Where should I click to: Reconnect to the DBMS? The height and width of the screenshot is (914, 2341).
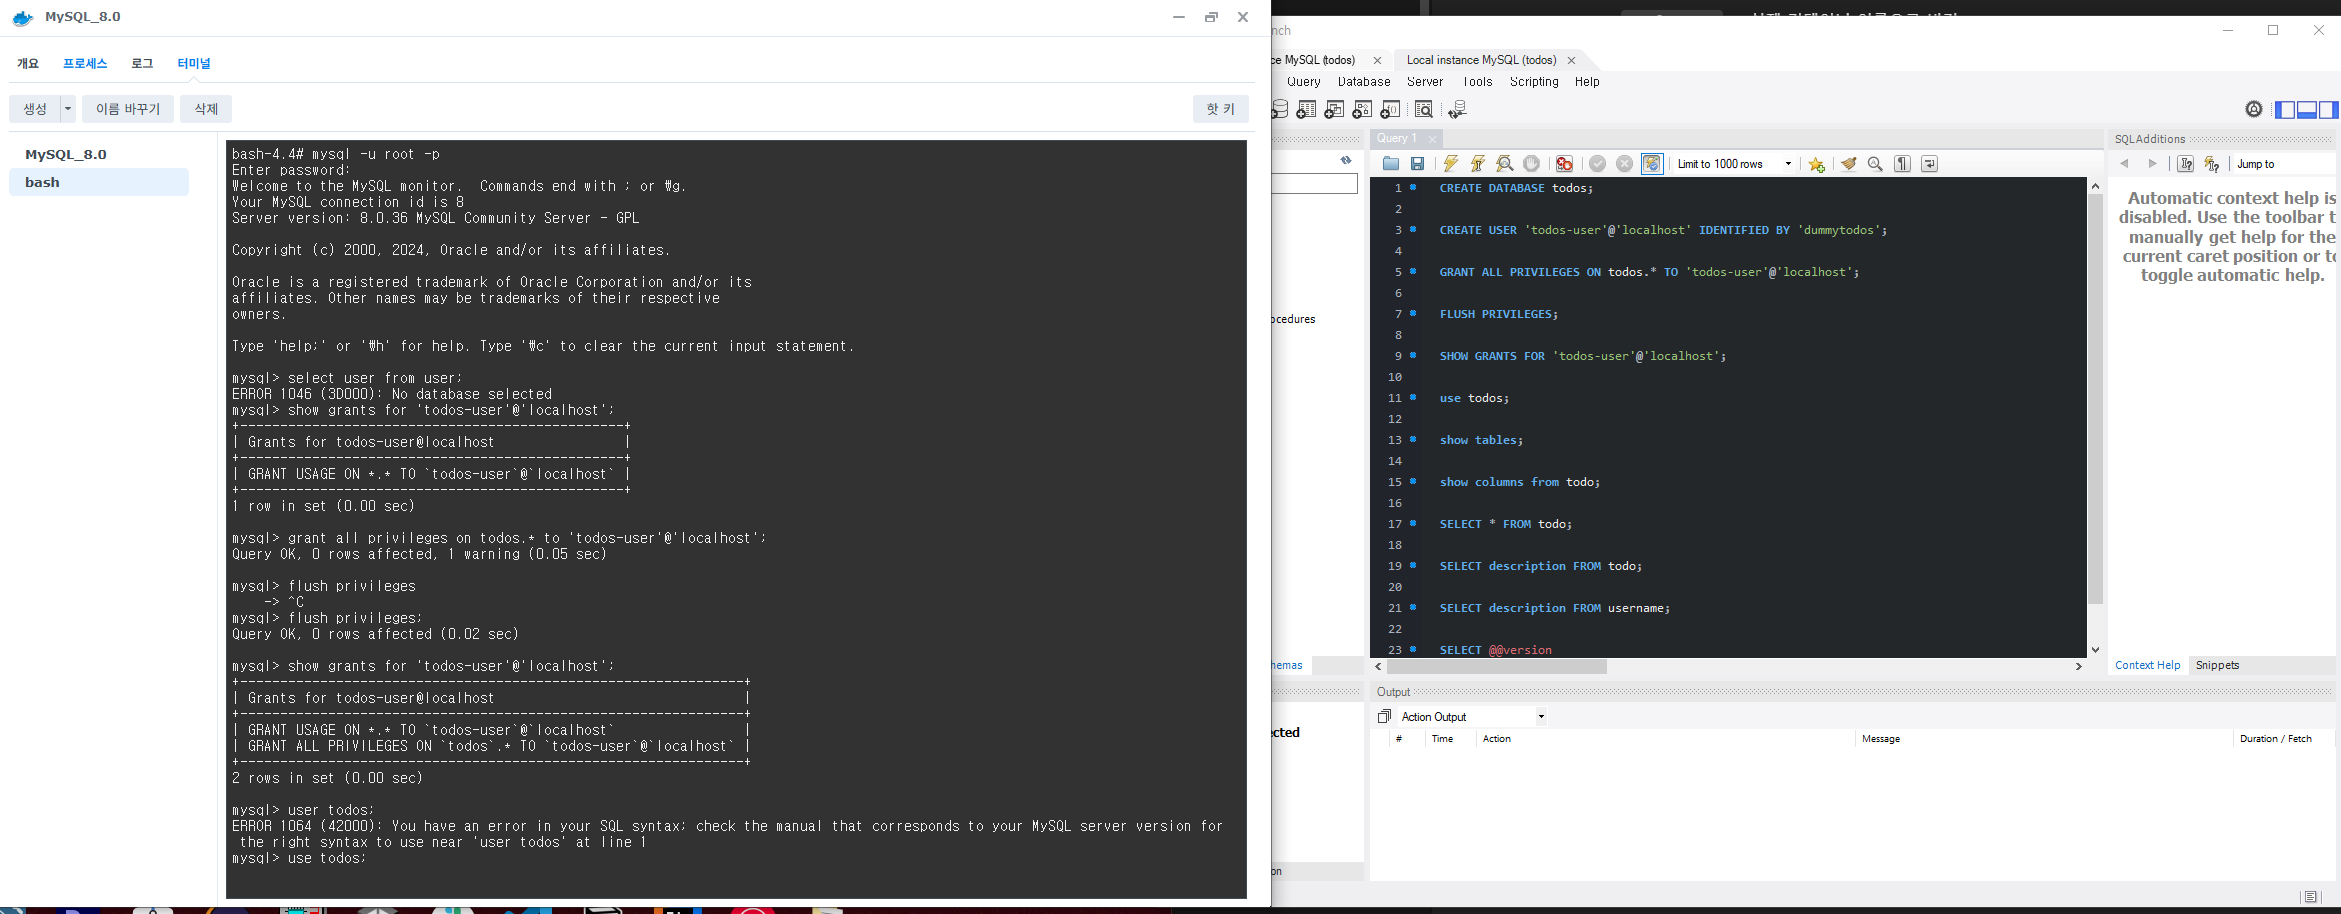pyautogui.click(x=1458, y=110)
